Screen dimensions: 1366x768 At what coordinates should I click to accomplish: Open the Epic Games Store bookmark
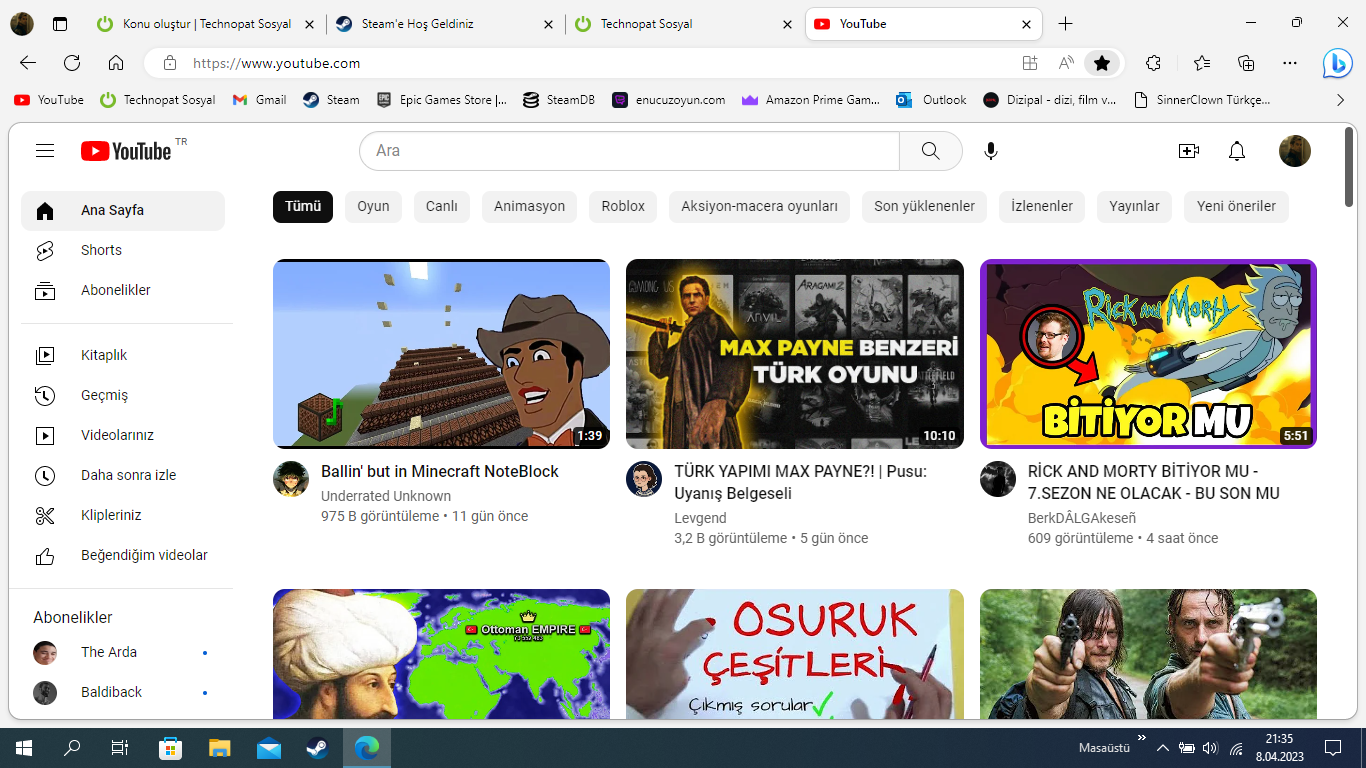click(442, 100)
